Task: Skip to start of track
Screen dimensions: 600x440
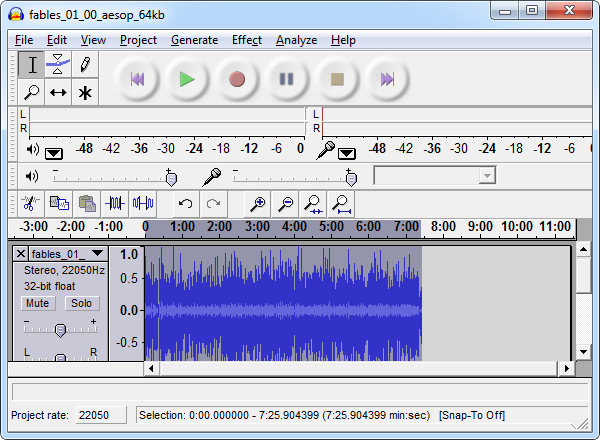Action: pyautogui.click(x=137, y=79)
